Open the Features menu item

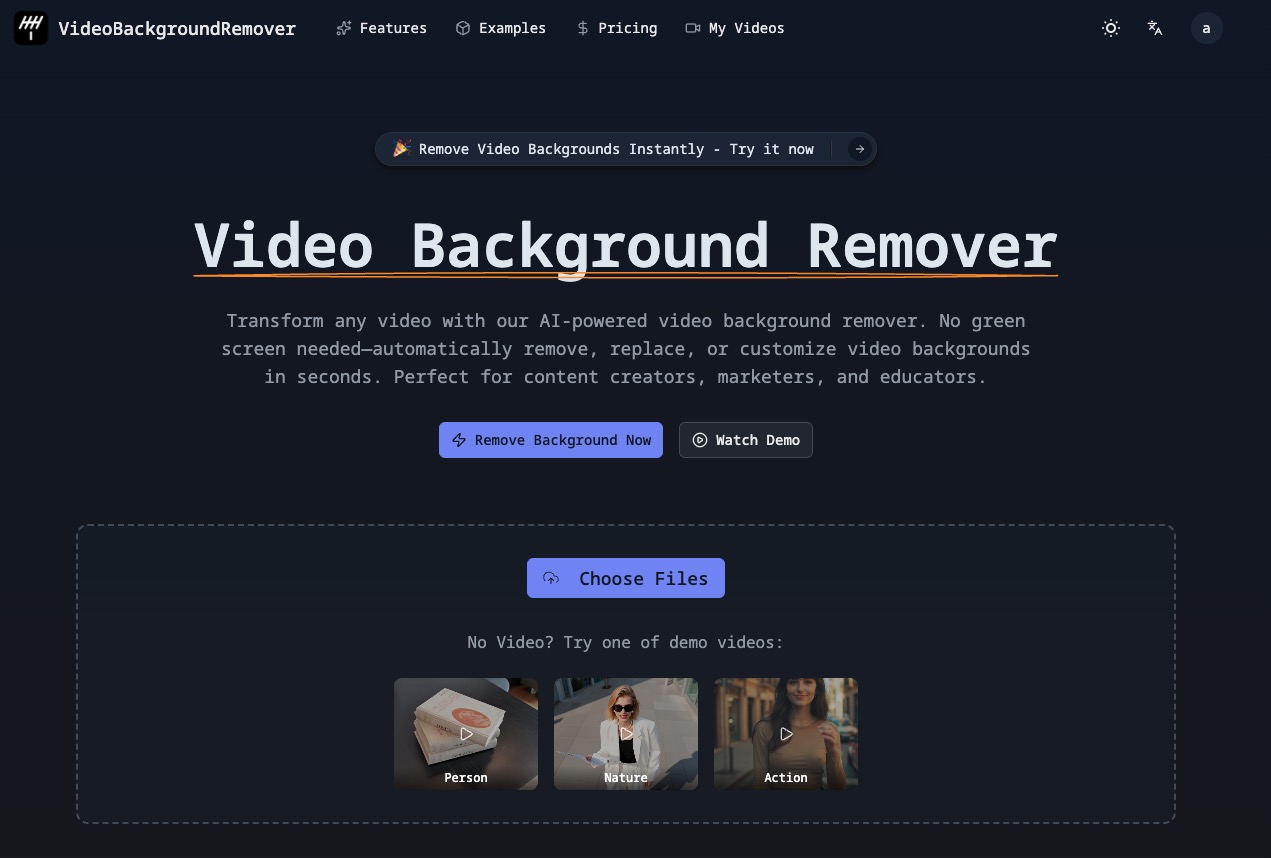click(x=381, y=28)
